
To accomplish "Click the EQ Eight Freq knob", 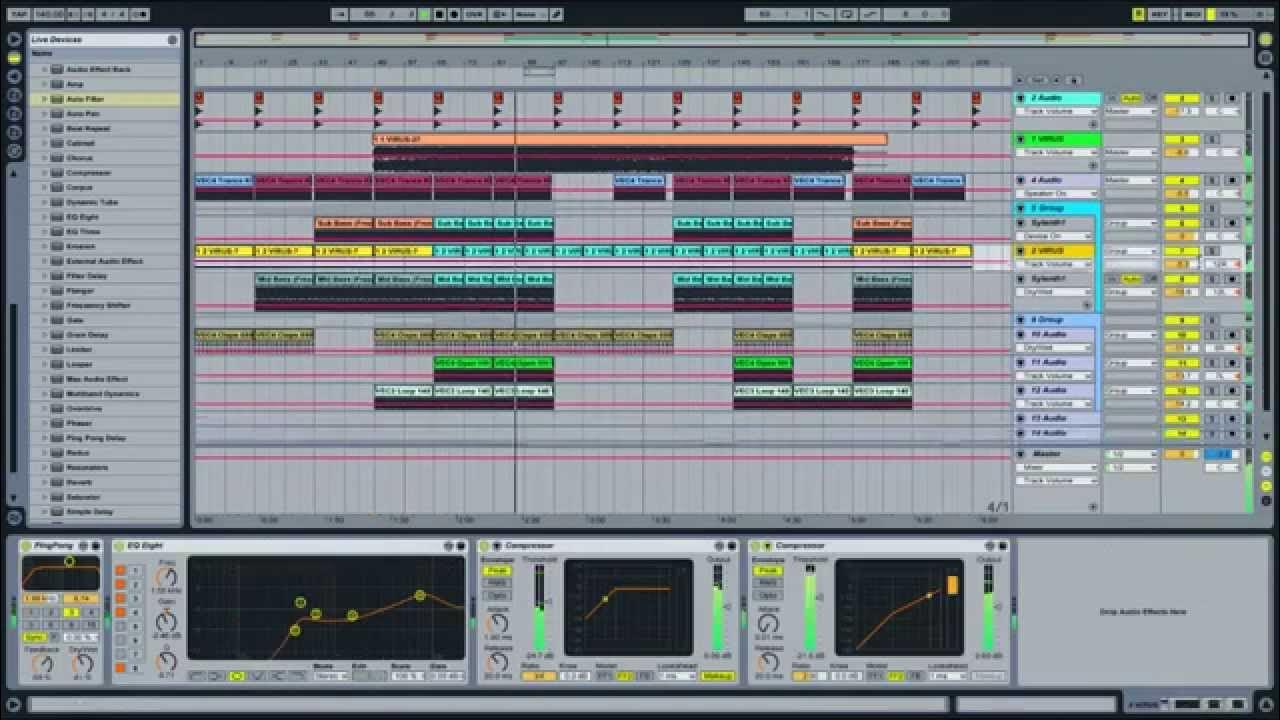I will (167, 578).
